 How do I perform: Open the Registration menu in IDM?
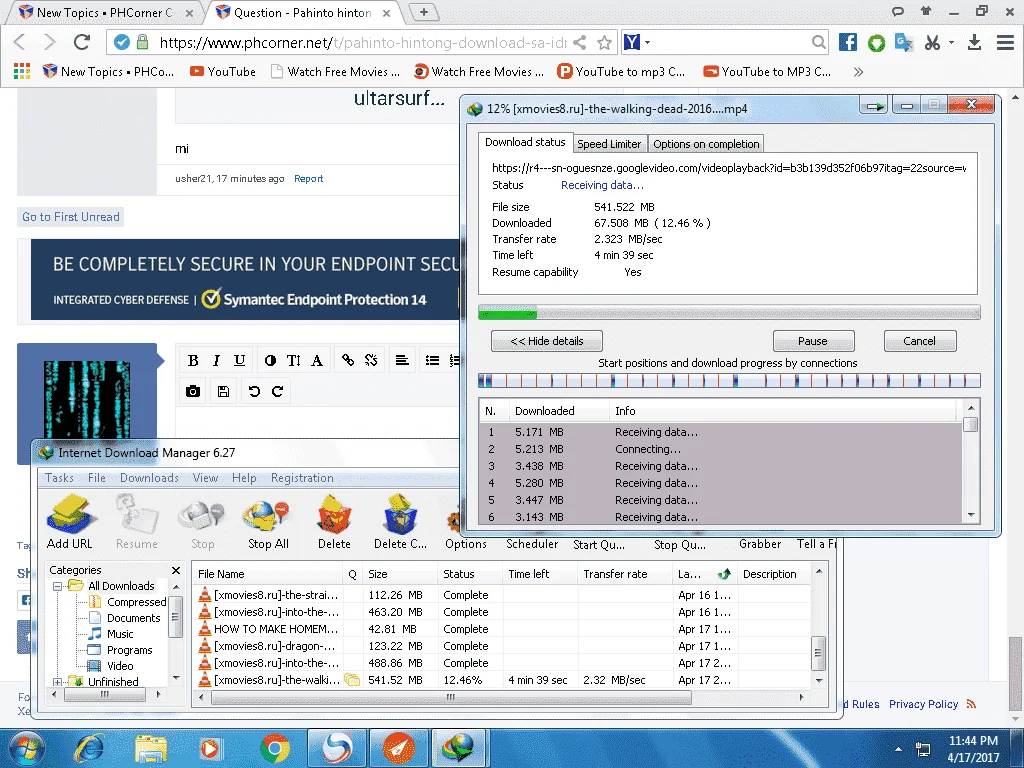(302, 478)
